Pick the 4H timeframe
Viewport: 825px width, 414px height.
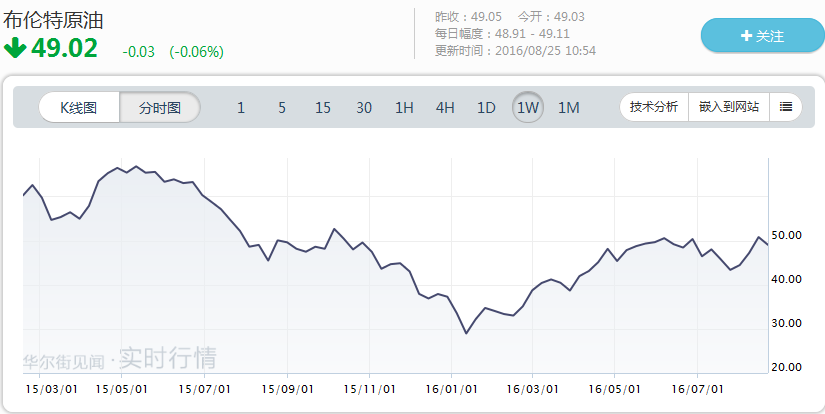click(x=445, y=108)
